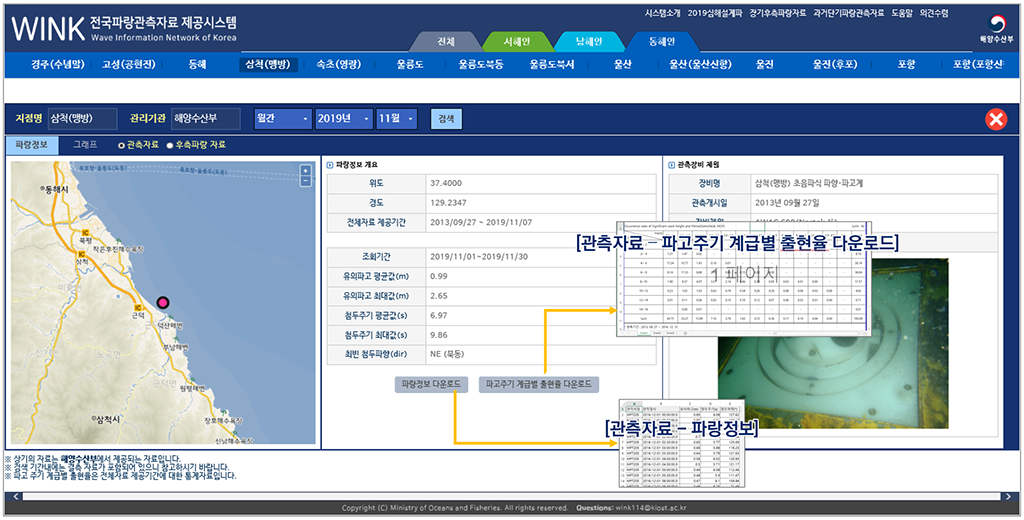Image resolution: width=1024 pixels, height=520 pixels.
Task: Click the latitude value 37.4000
Action: 446,183
